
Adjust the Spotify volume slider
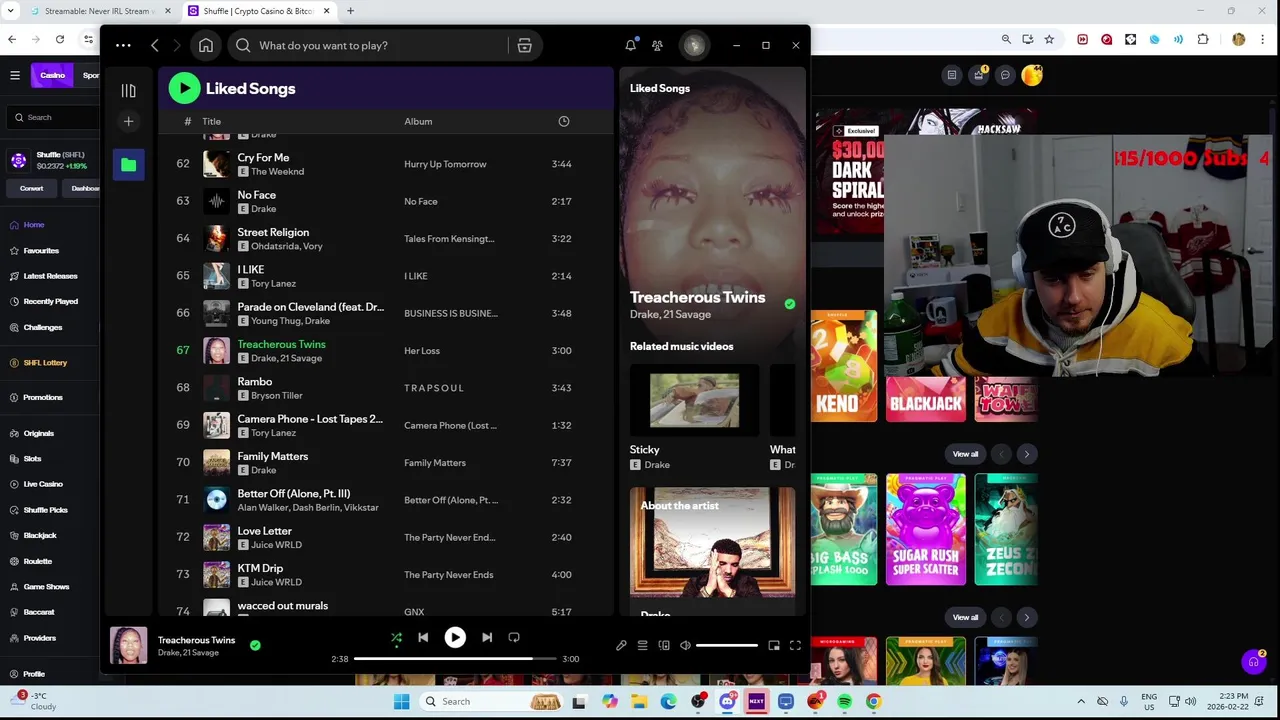coord(726,646)
